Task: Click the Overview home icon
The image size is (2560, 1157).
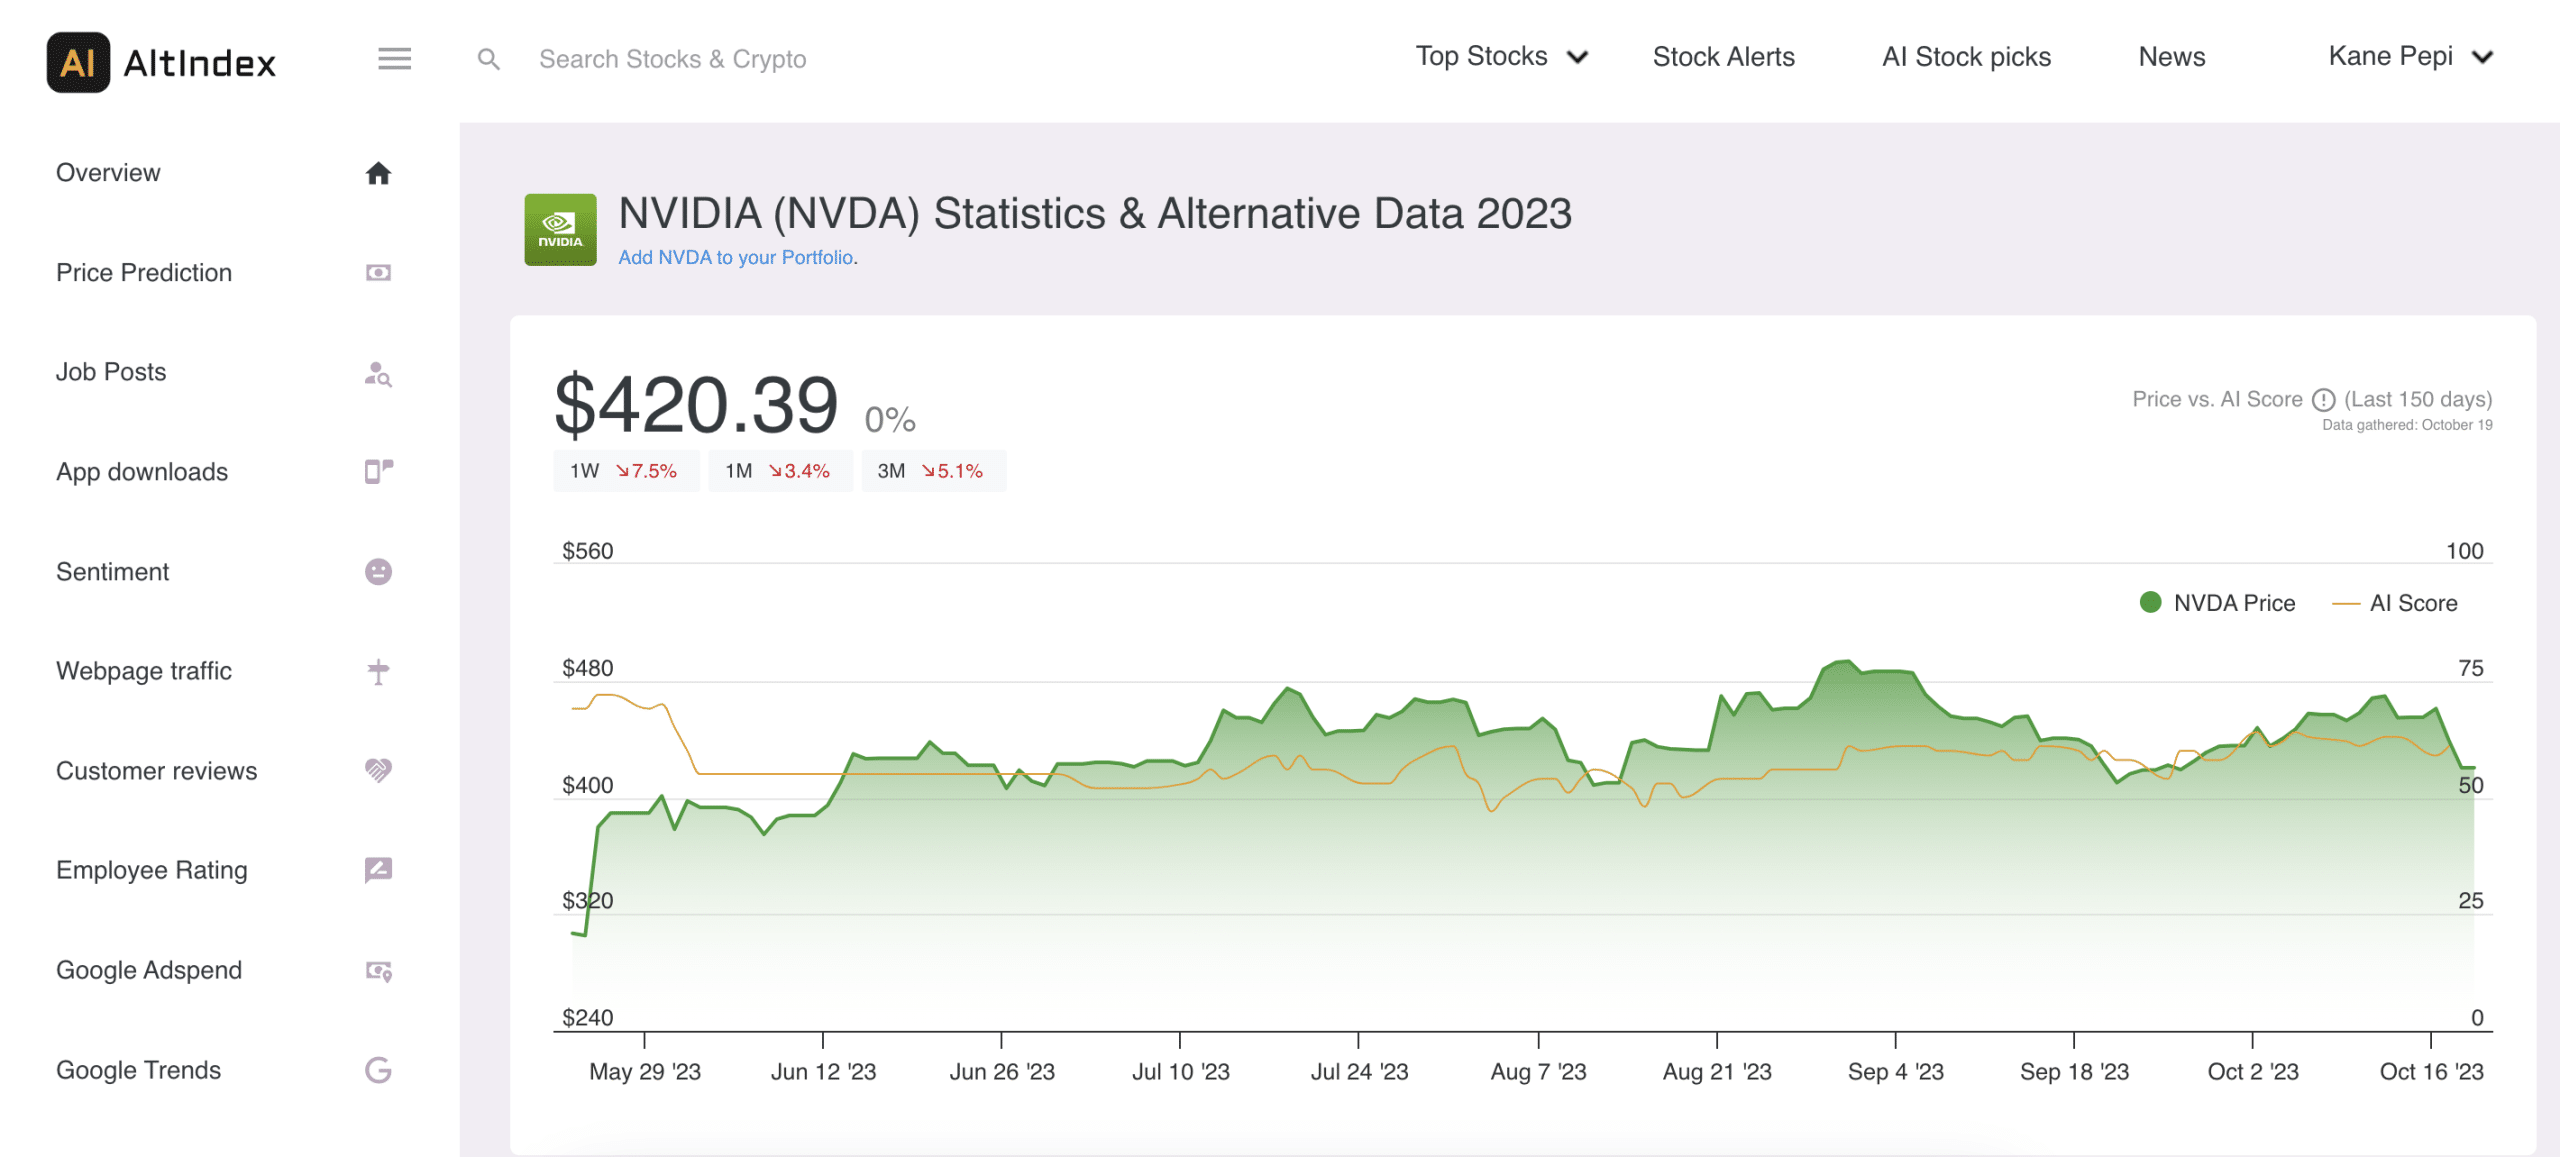Action: coord(378,173)
